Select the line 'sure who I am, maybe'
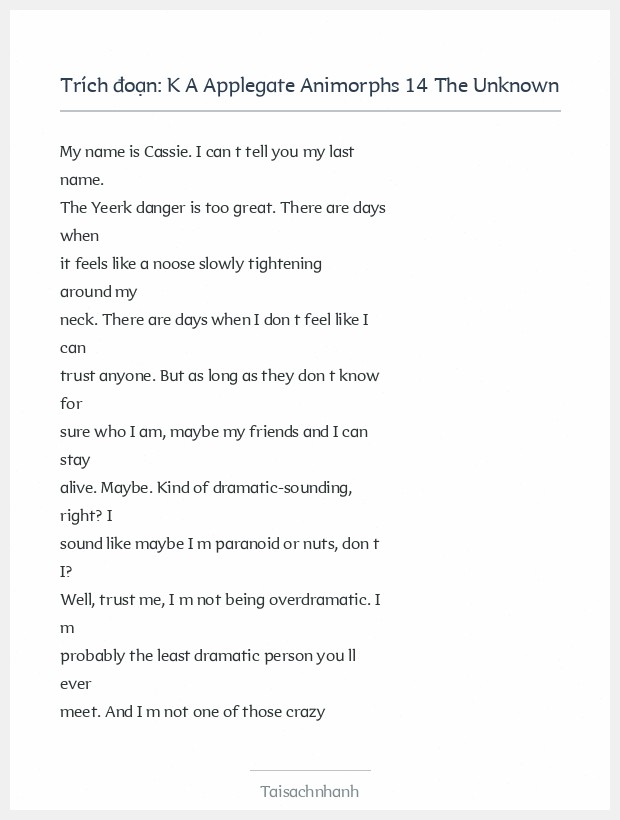This screenshot has width=620, height=820. point(214,432)
